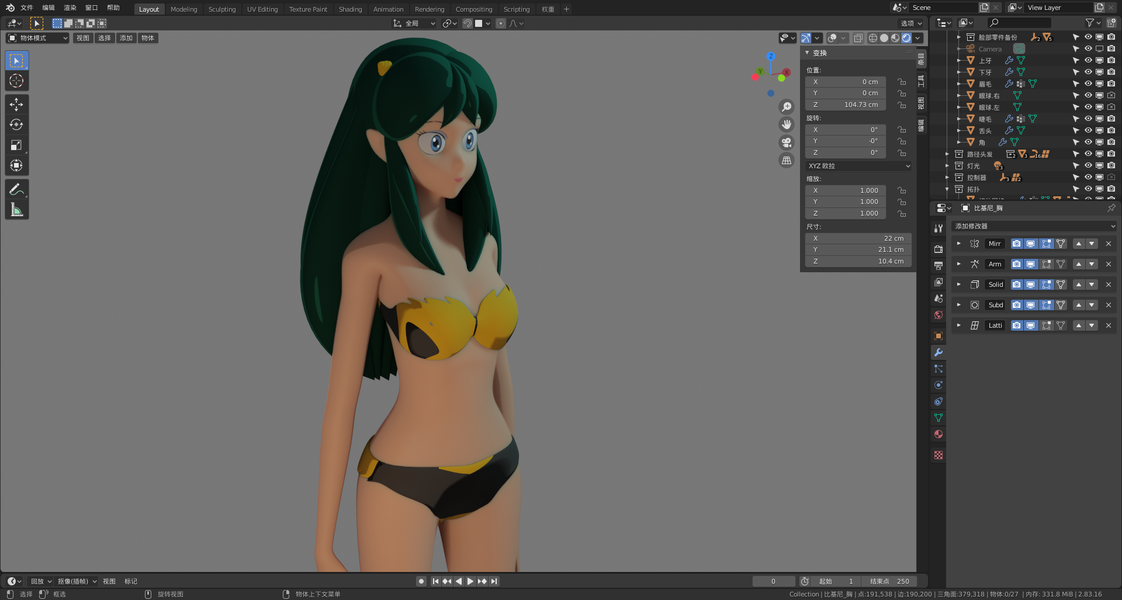Hide 眉毛 object in viewport
The width and height of the screenshot is (1122, 600).
pyautogui.click(x=1088, y=84)
